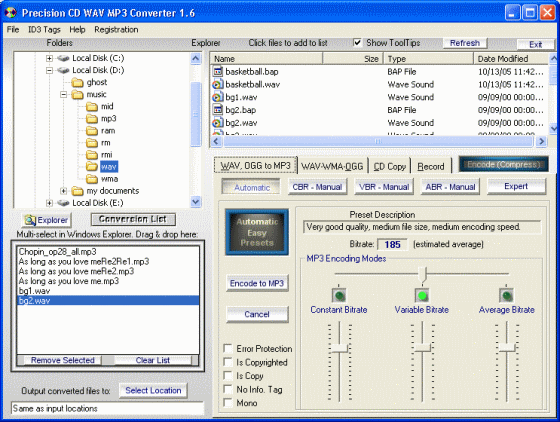Click the encoding mode horizontal slider handle
560x422 pixels.
[423, 275]
